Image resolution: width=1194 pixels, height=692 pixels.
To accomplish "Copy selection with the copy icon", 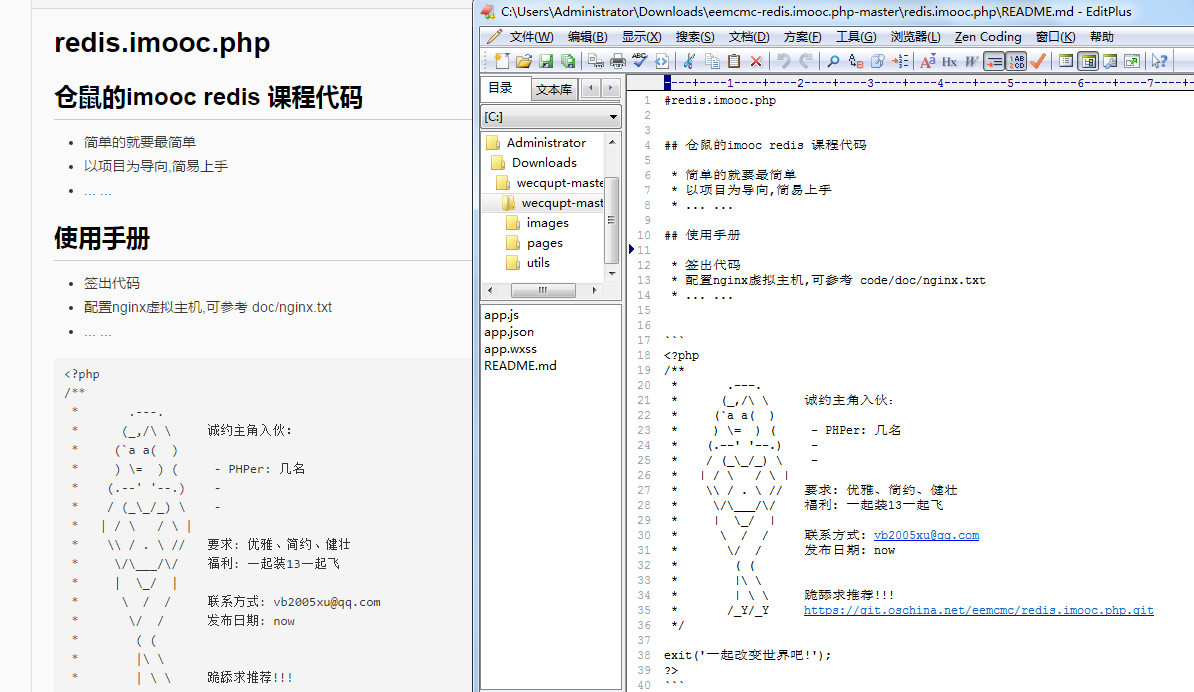I will (712, 61).
